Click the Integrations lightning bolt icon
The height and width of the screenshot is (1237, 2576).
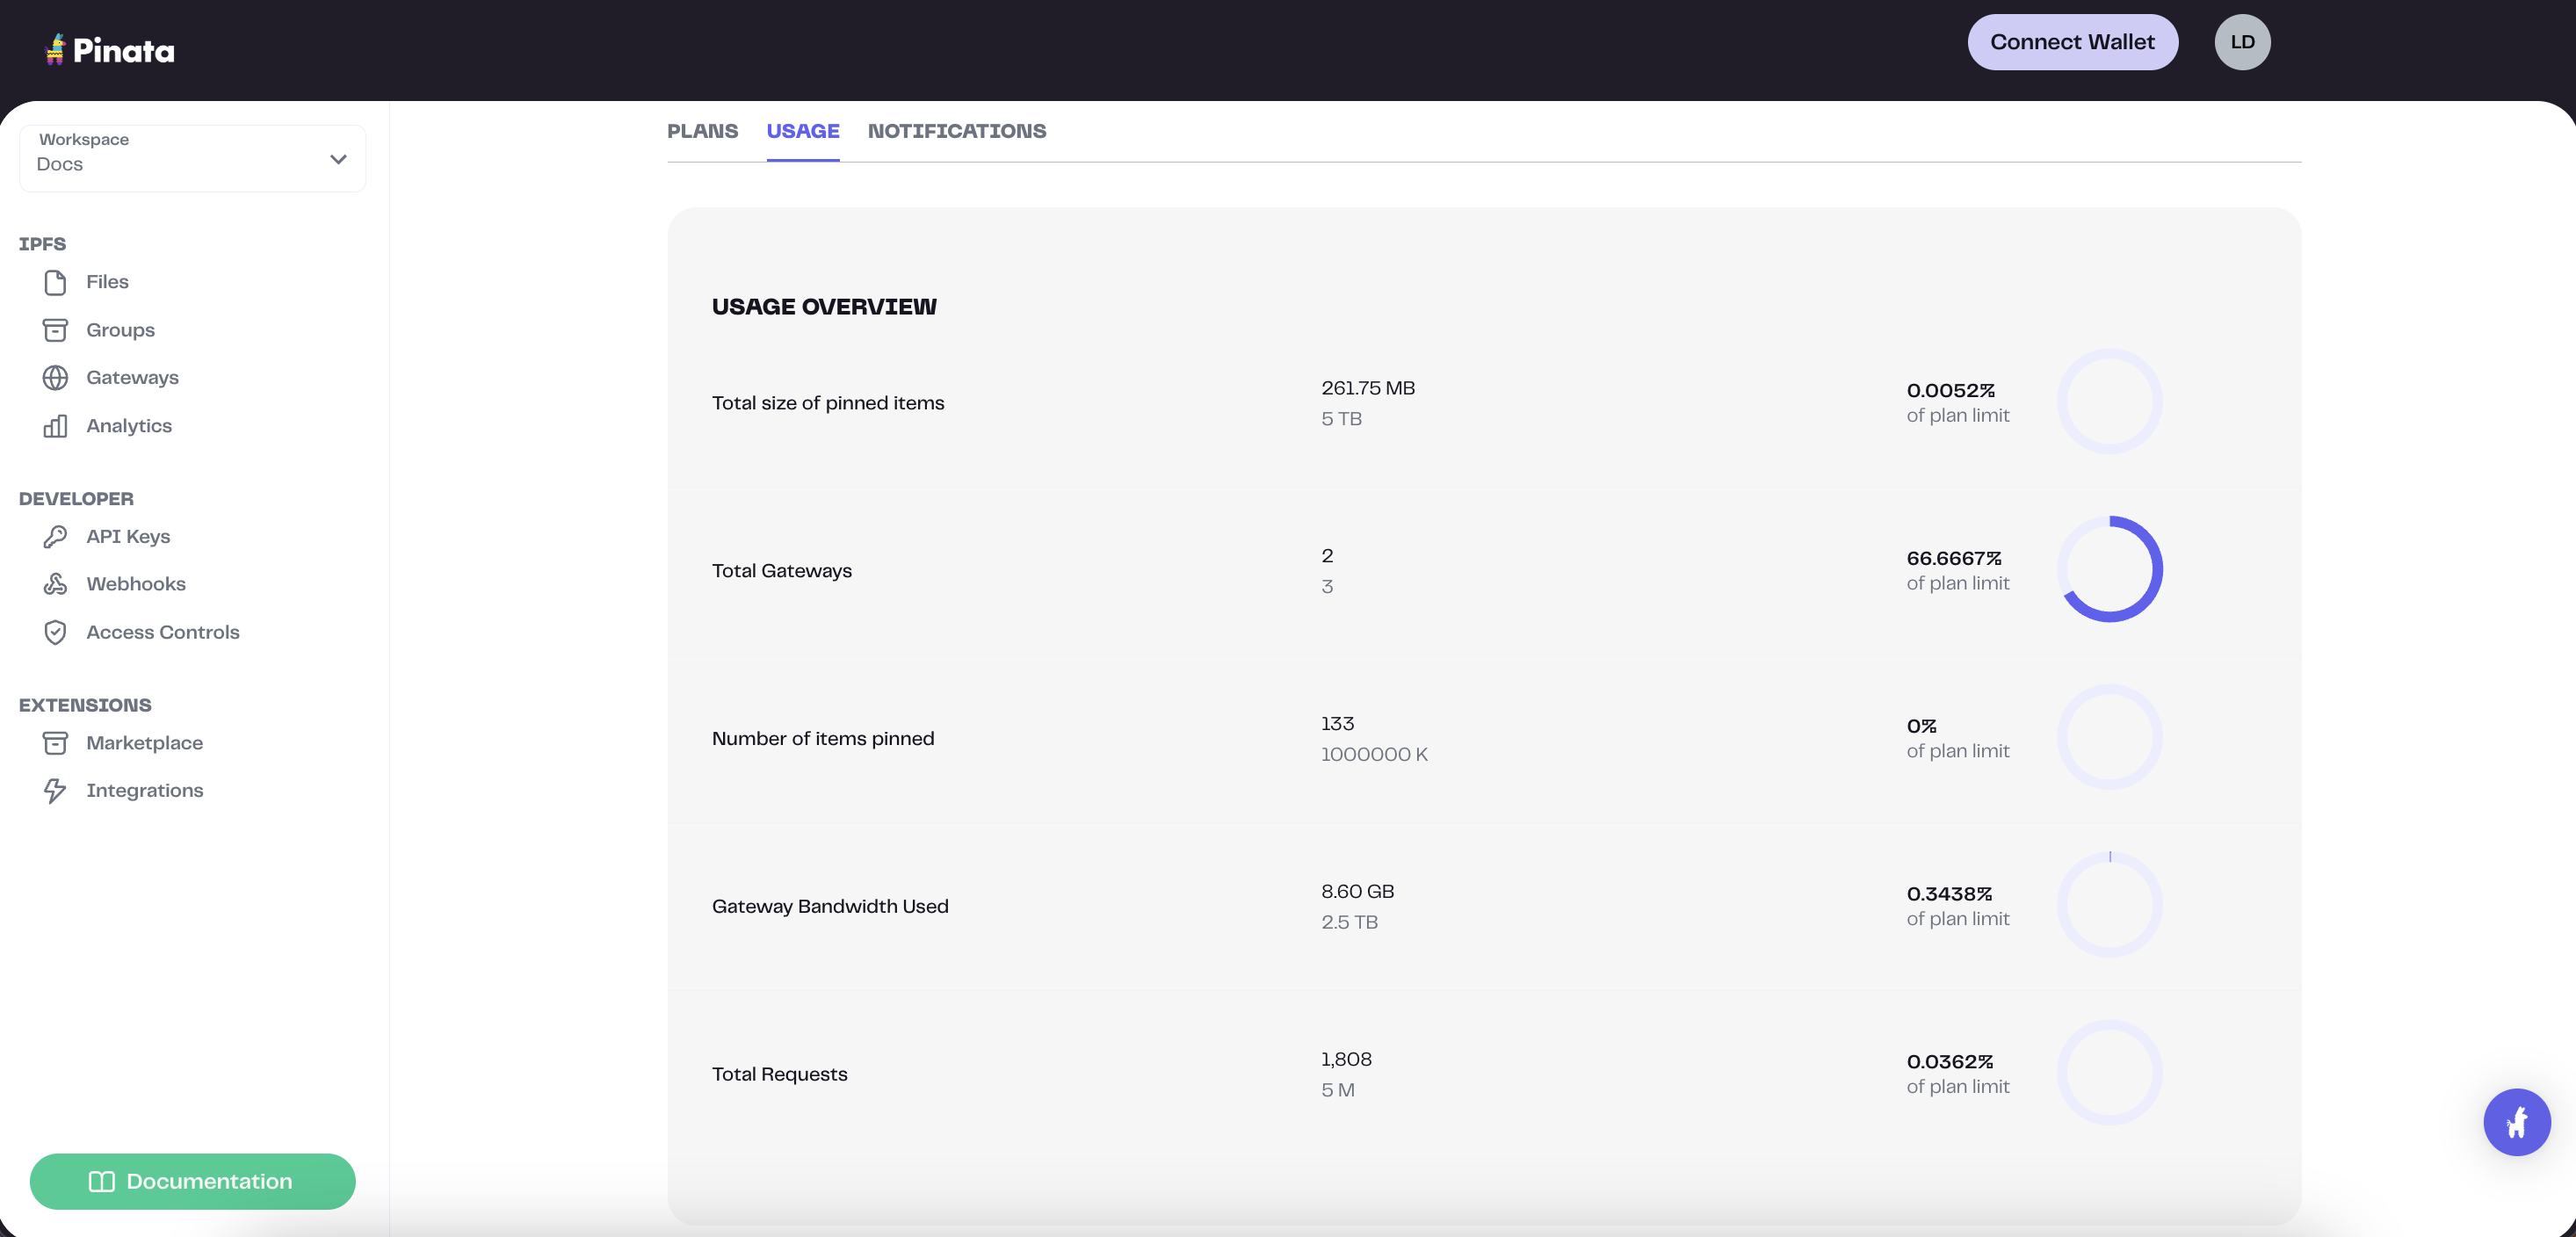click(55, 791)
